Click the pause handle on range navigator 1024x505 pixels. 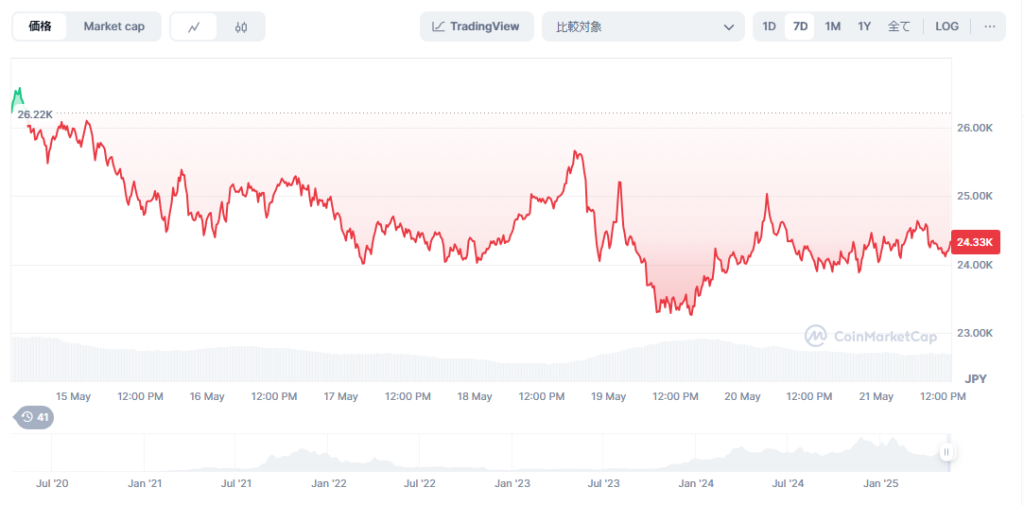pyautogui.click(x=945, y=453)
